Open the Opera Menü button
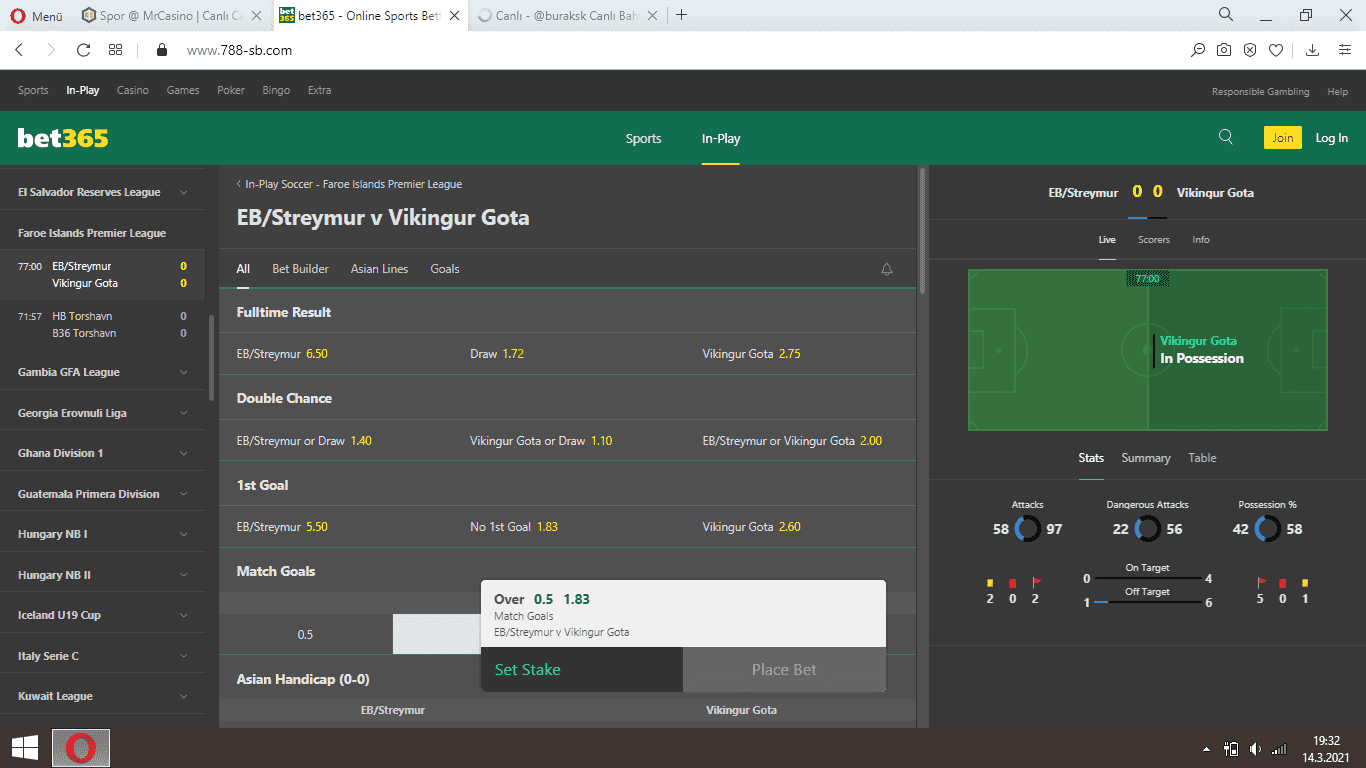 click(36, 15)
